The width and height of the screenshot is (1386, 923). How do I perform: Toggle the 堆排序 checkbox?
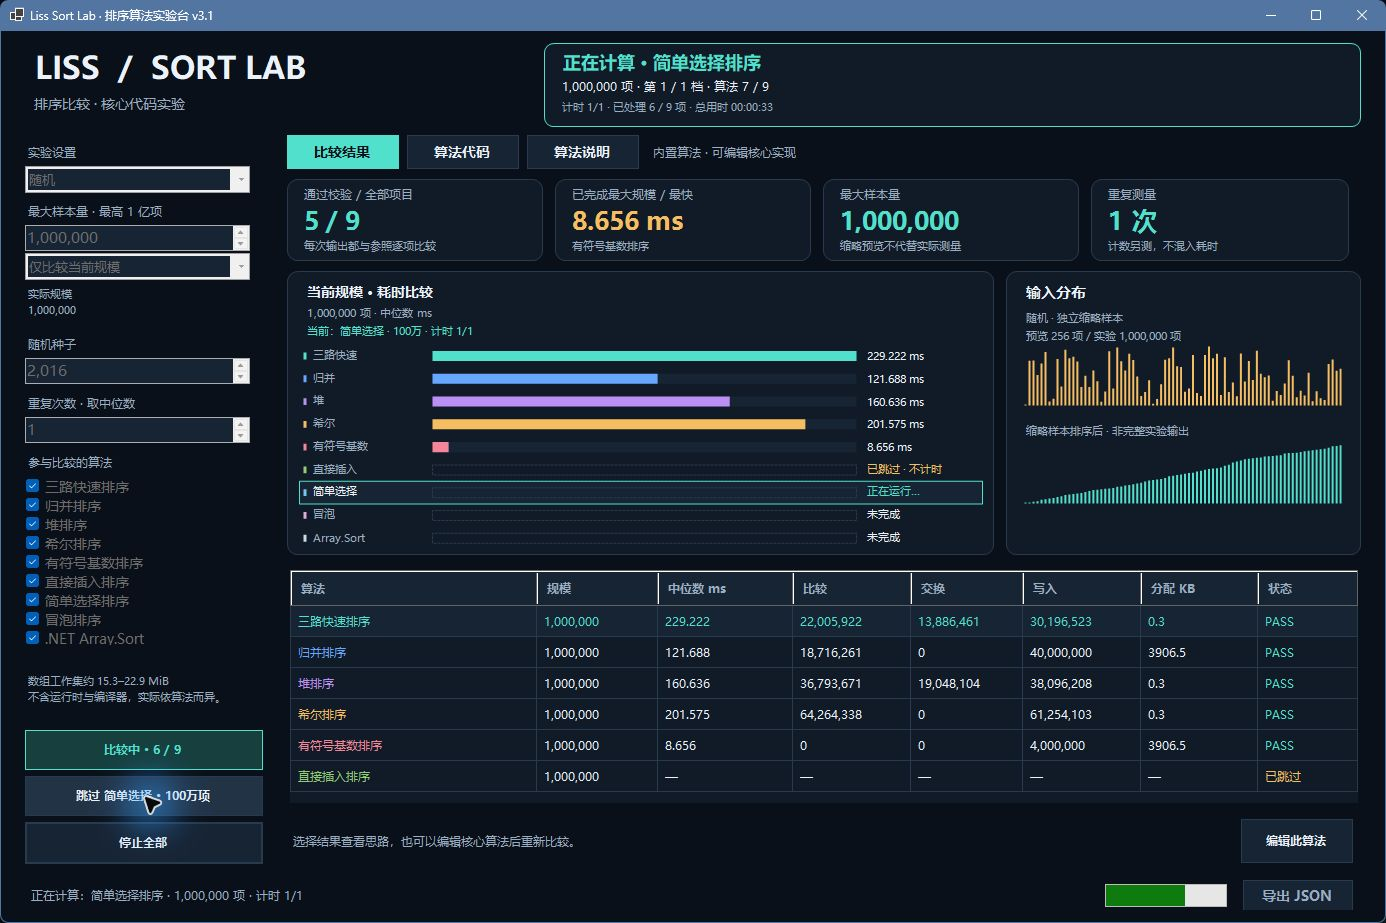33,525
